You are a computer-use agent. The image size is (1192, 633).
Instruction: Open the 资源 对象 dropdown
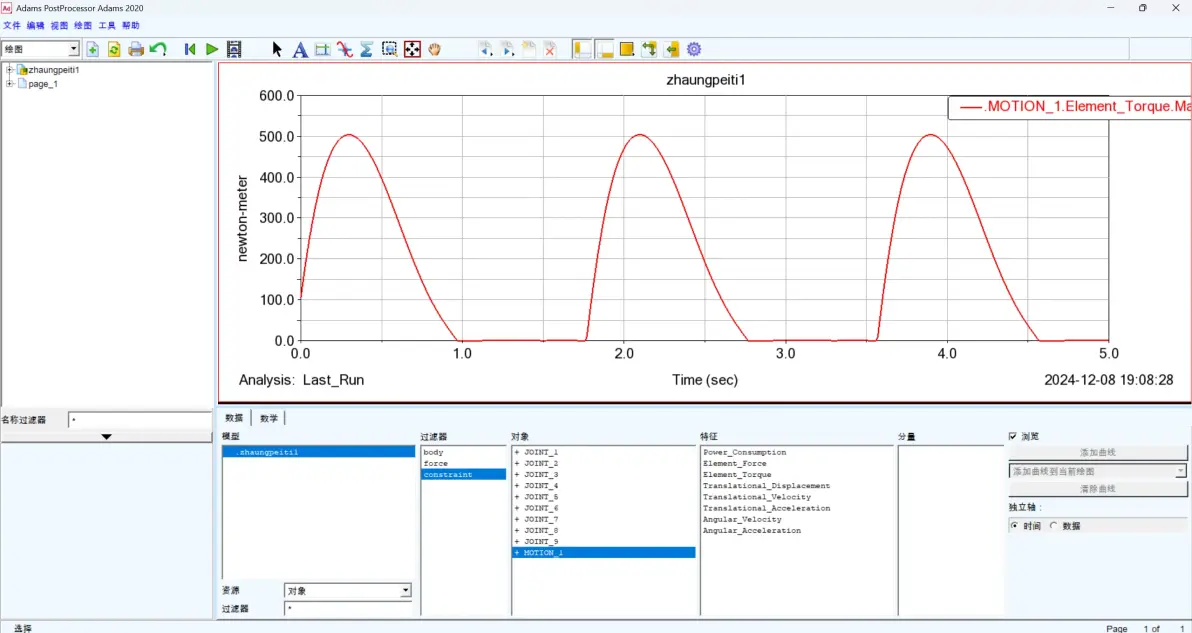(348, 590)
